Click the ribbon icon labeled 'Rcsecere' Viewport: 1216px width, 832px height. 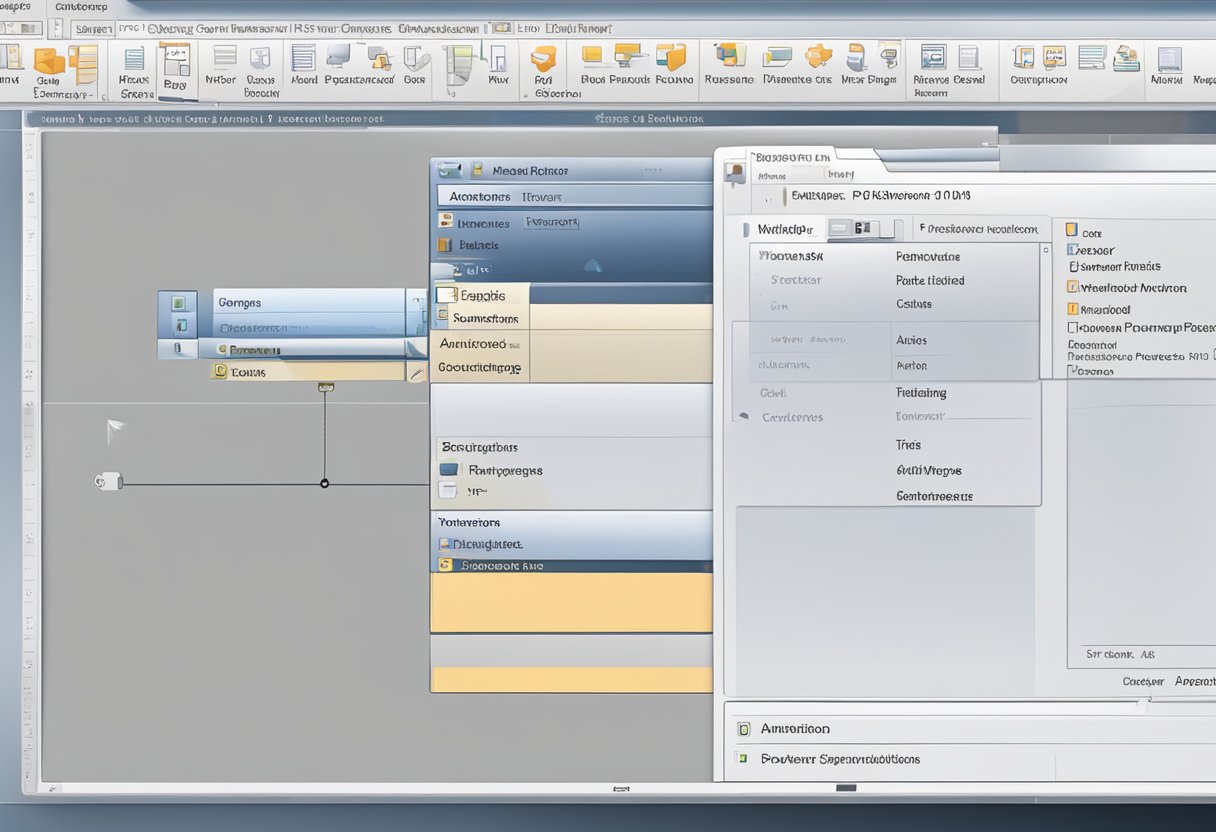[x=729, y=56]
